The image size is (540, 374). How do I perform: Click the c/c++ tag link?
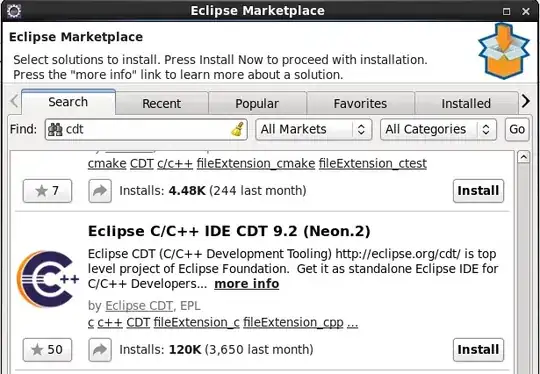[175, 164]
